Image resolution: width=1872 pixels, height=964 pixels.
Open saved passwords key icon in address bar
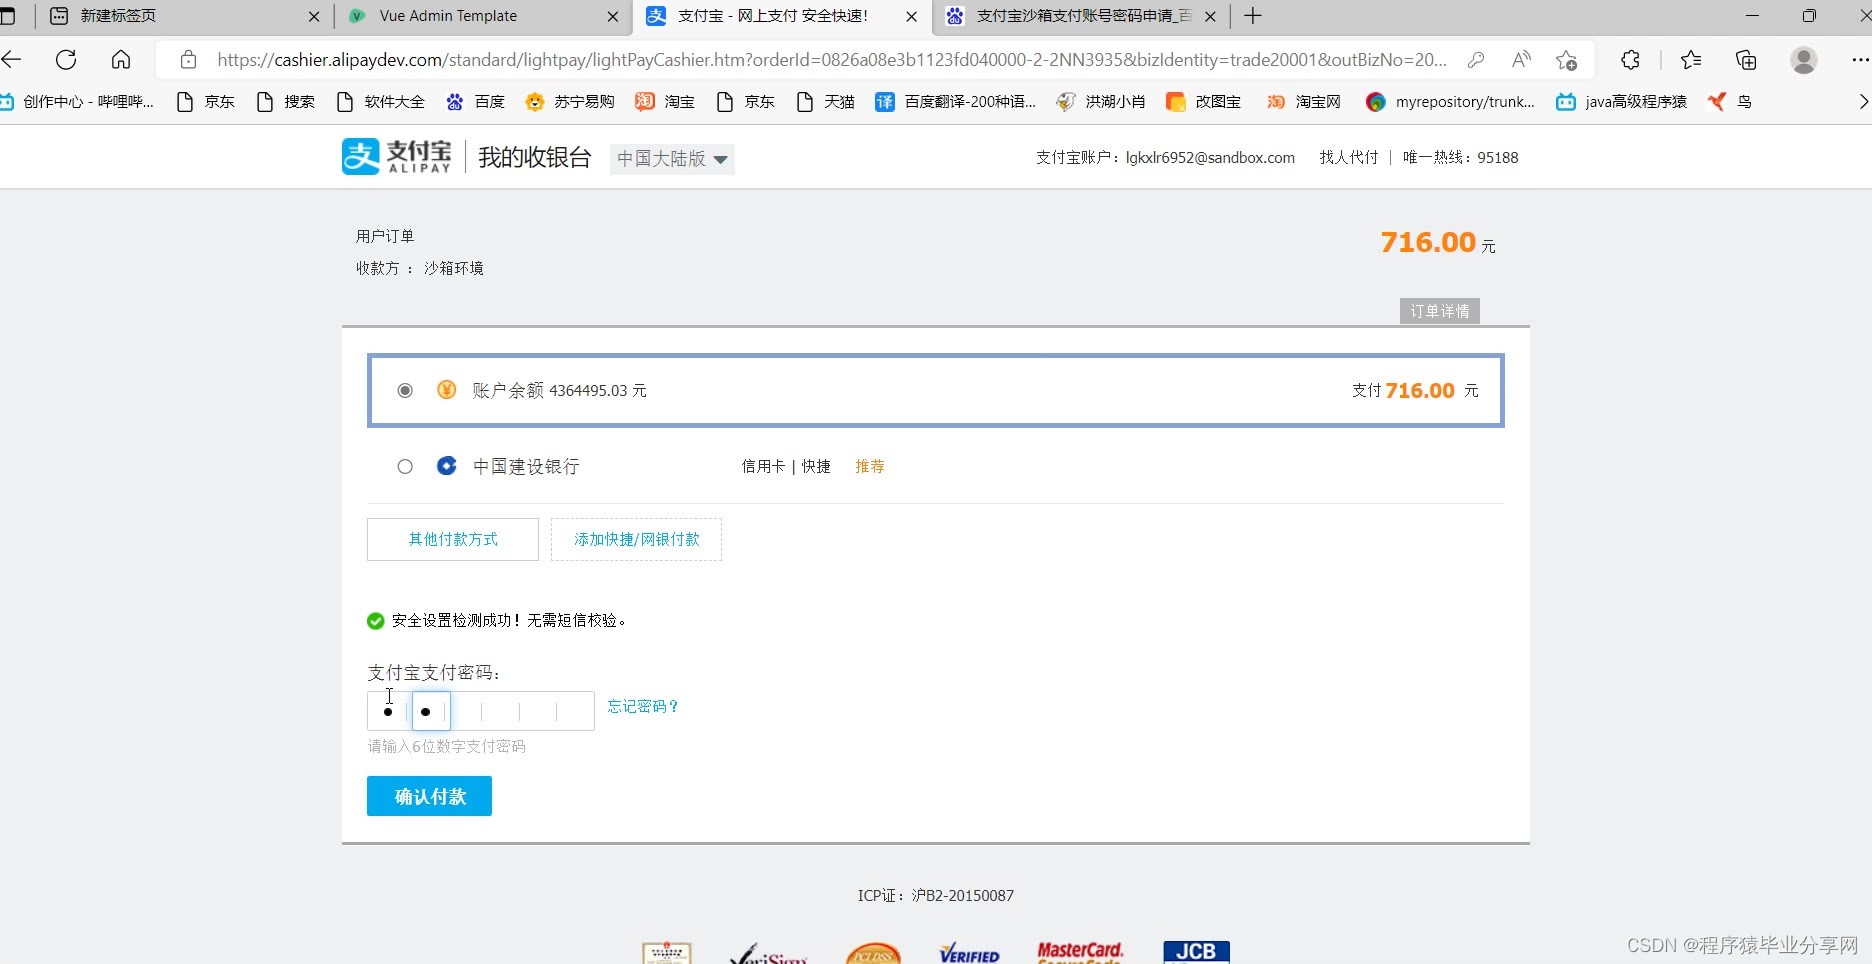[x=1475, y=60]
